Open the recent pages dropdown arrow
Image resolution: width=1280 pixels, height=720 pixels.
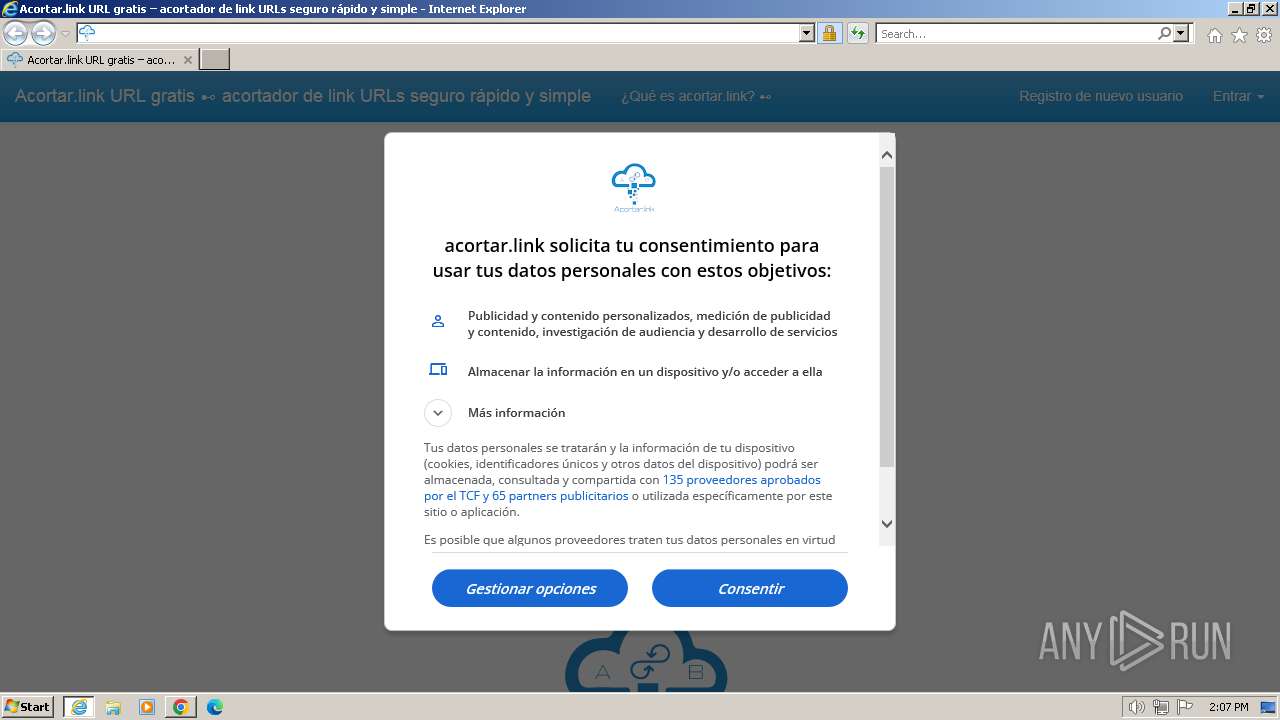tap(65, 34)
